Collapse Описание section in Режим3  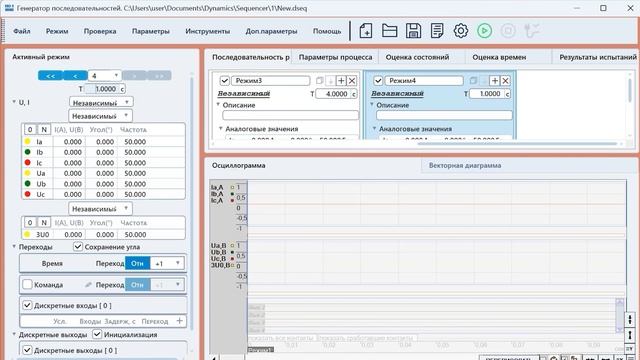point(218,104)
